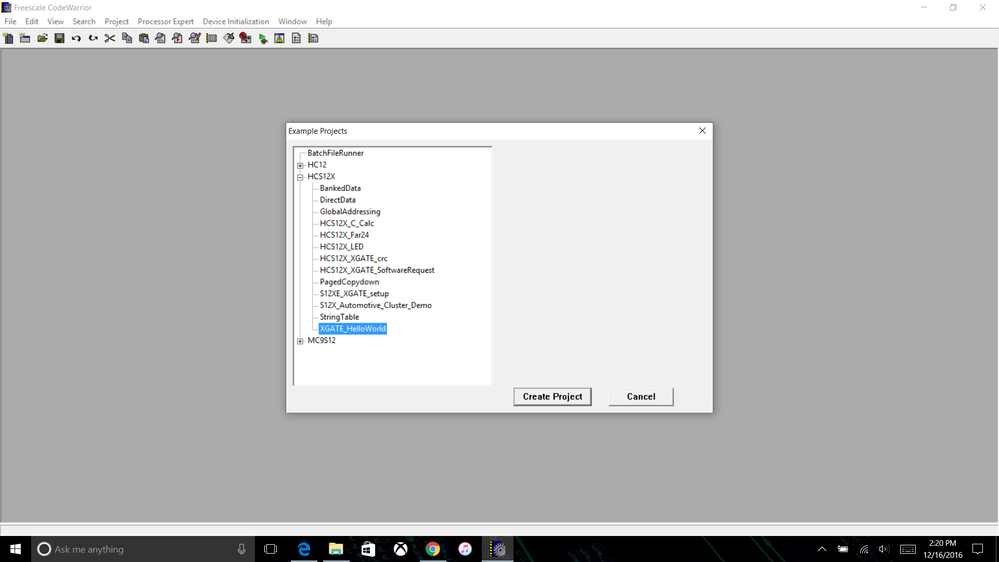This screenshot has width=999, height=562.
Task: Open the Edit menu
Action: tap(32, 21)
